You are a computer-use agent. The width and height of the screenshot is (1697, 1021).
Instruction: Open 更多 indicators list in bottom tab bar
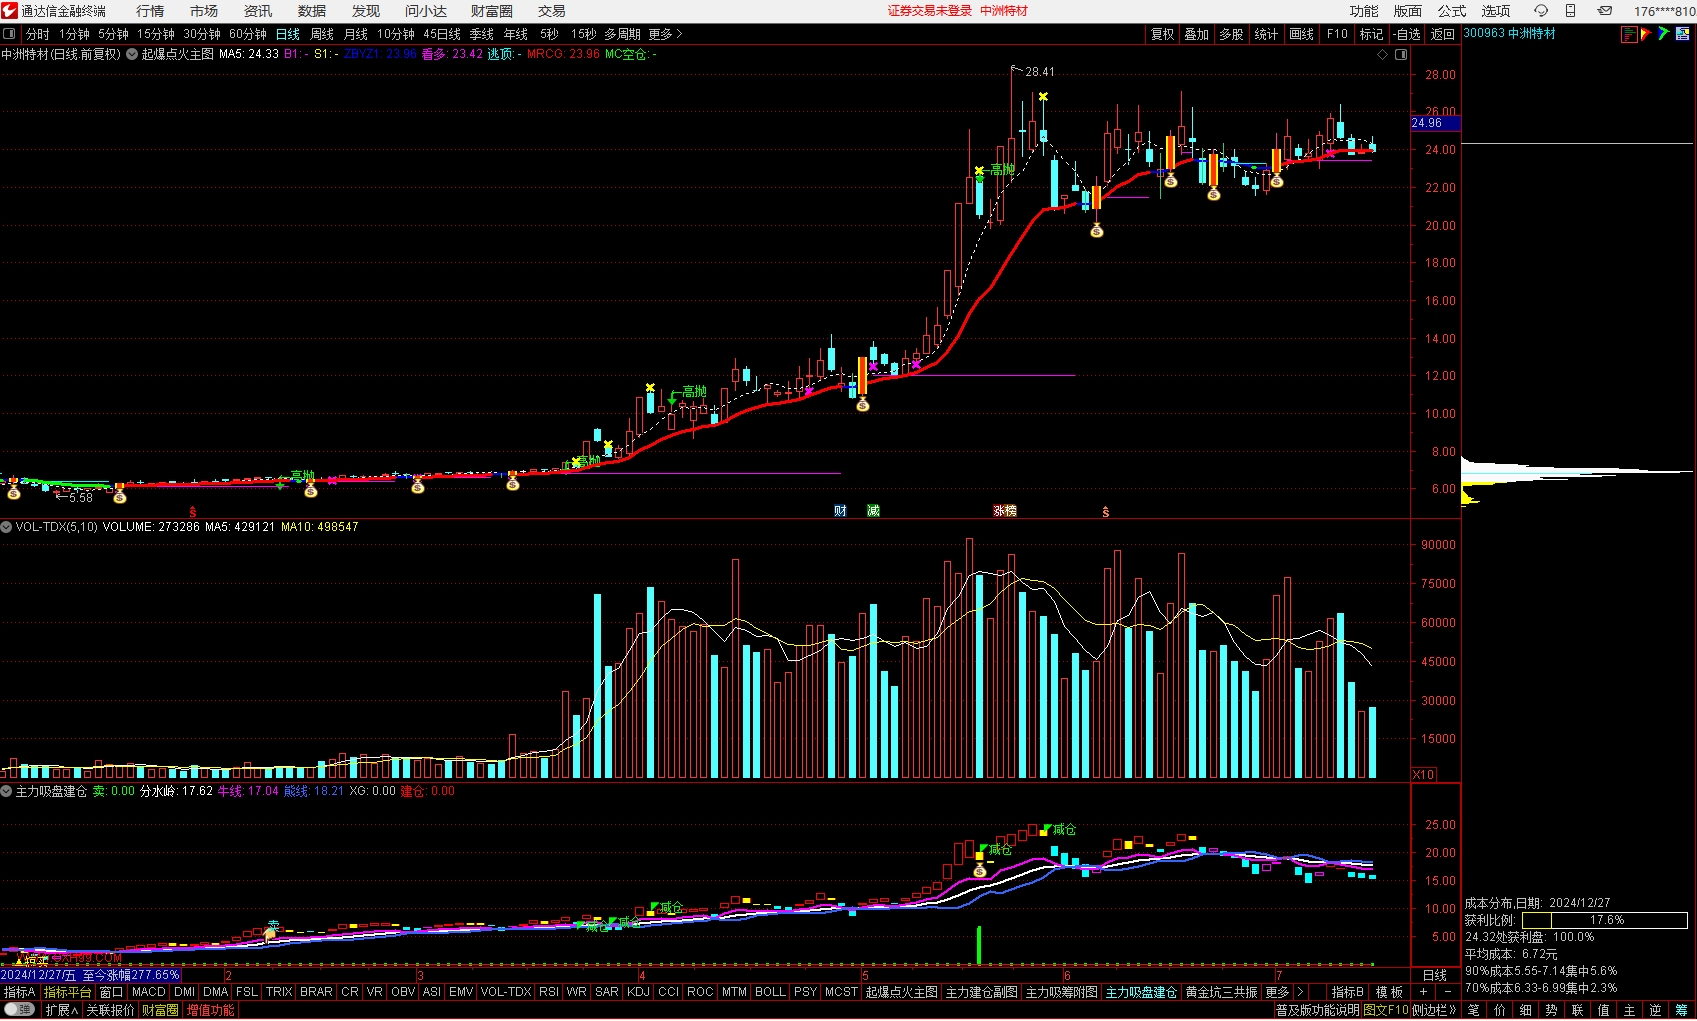[x=1277, y=992]
